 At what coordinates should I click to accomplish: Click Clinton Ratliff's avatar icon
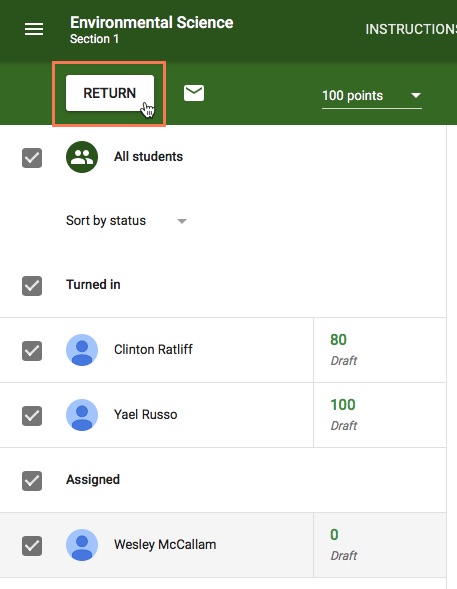[82, 350]
